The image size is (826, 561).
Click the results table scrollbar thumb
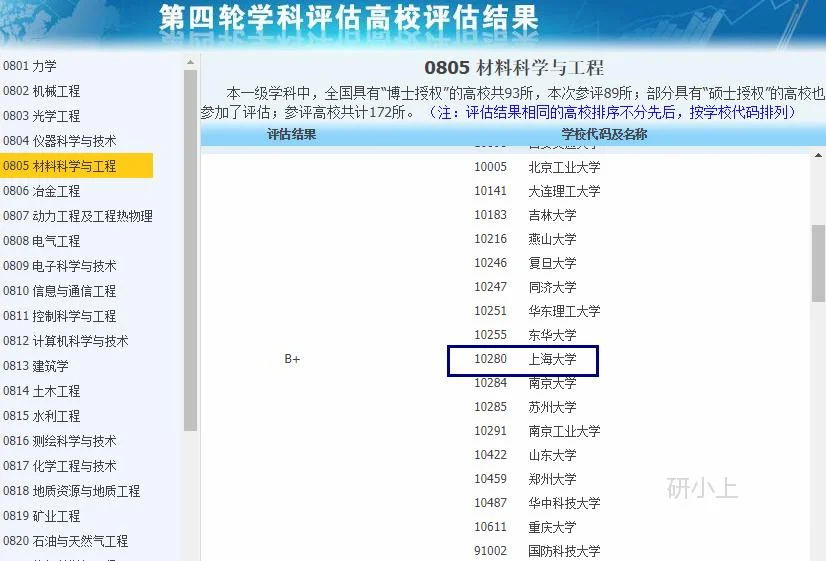click(x=818, y=263)
